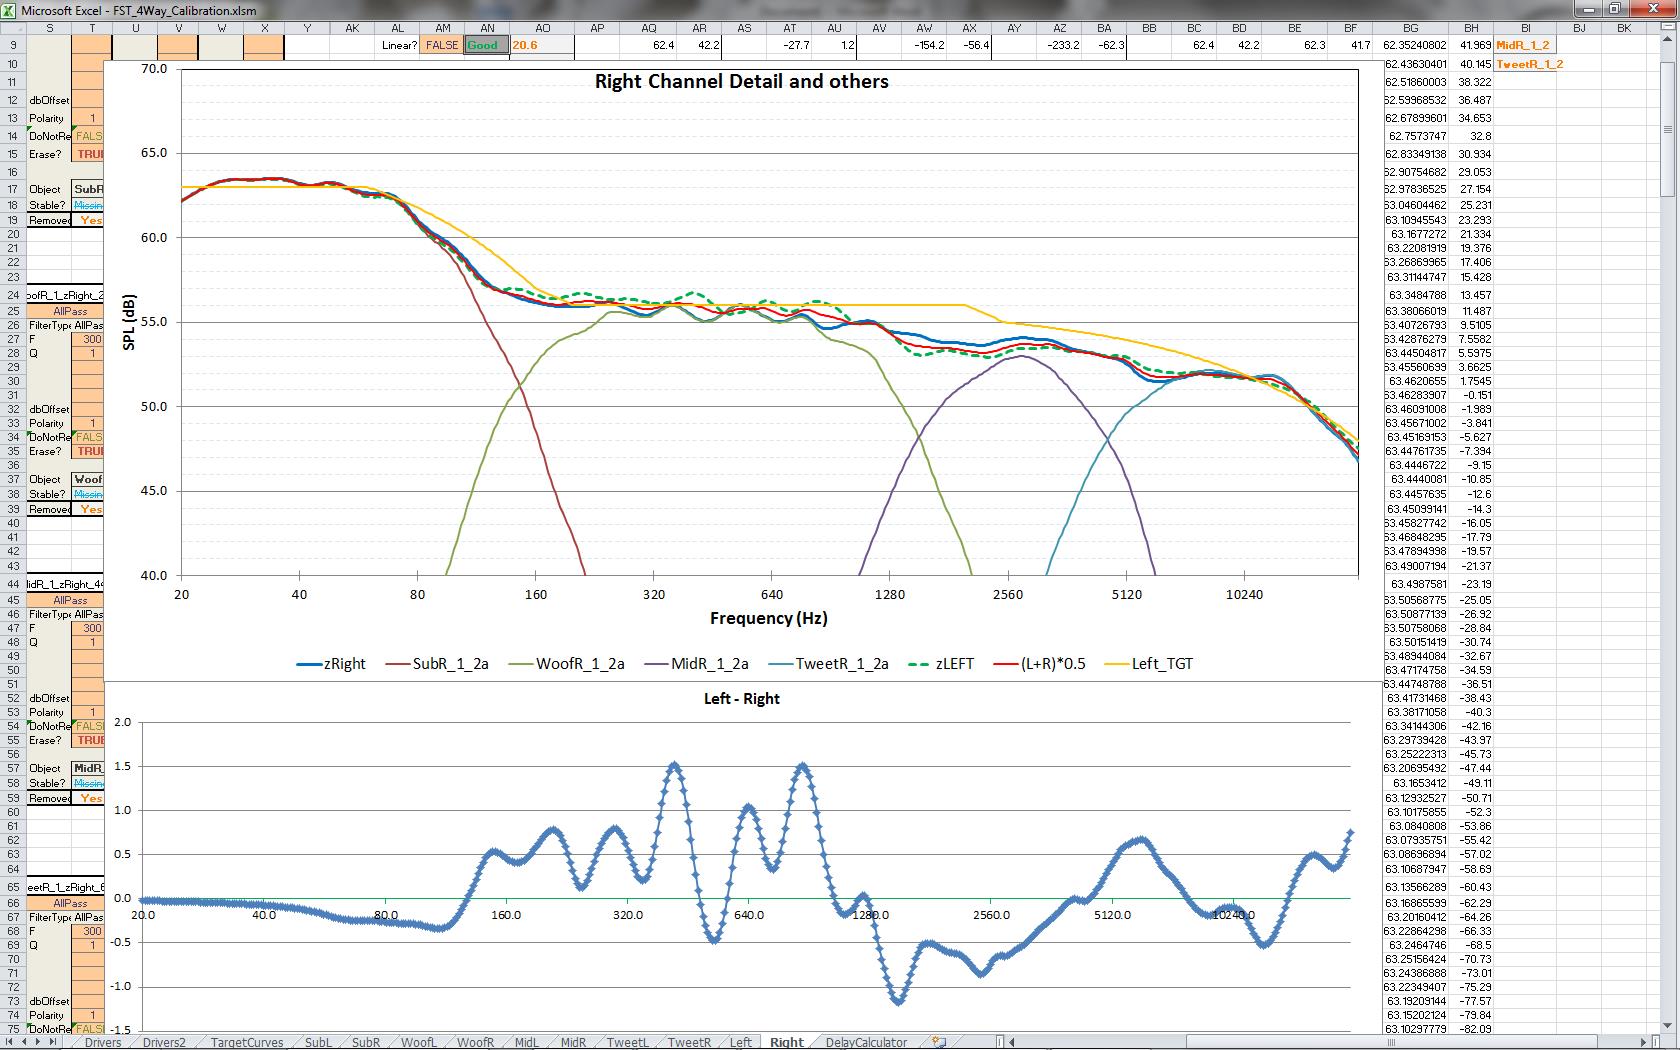Select the WoofR_1_2a legend entry
1680x1050 pixels.
click(x=566, y=663)
